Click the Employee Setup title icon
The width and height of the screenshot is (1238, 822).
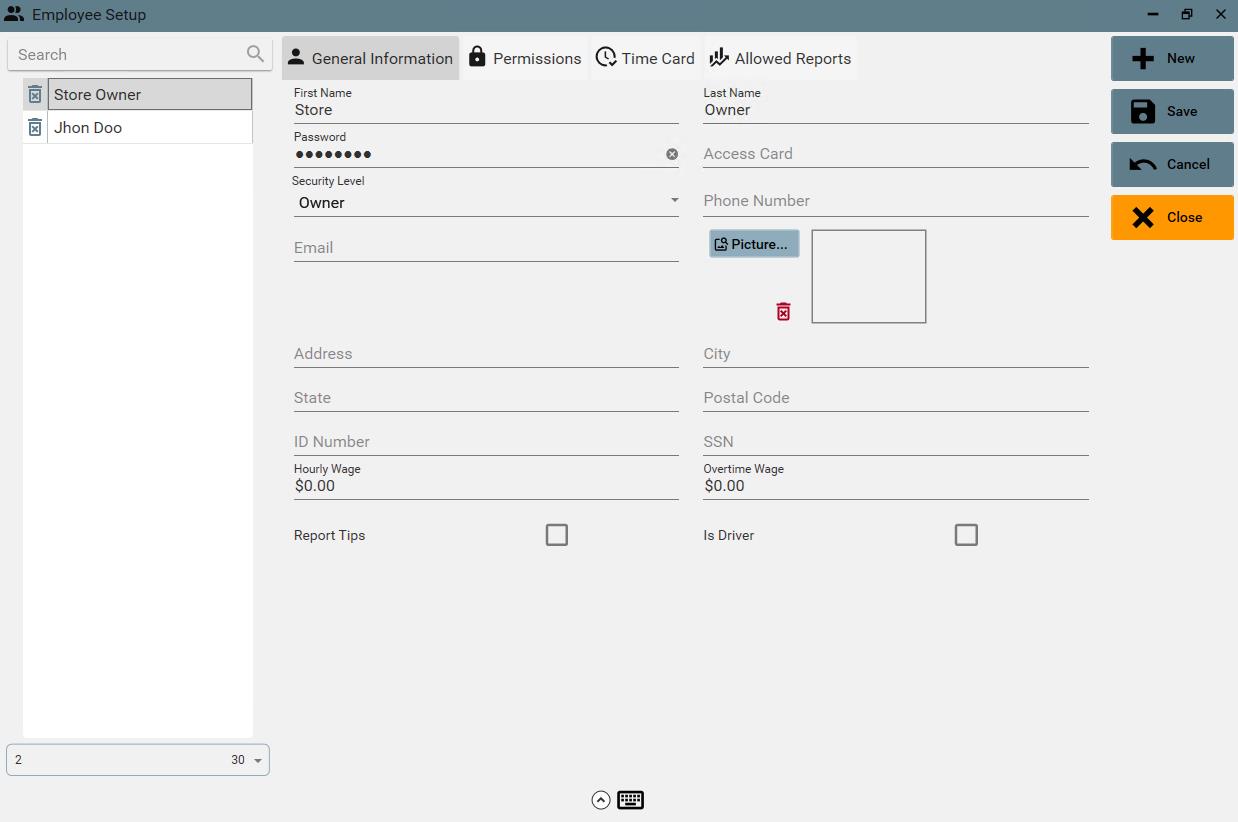pos(14,15)
